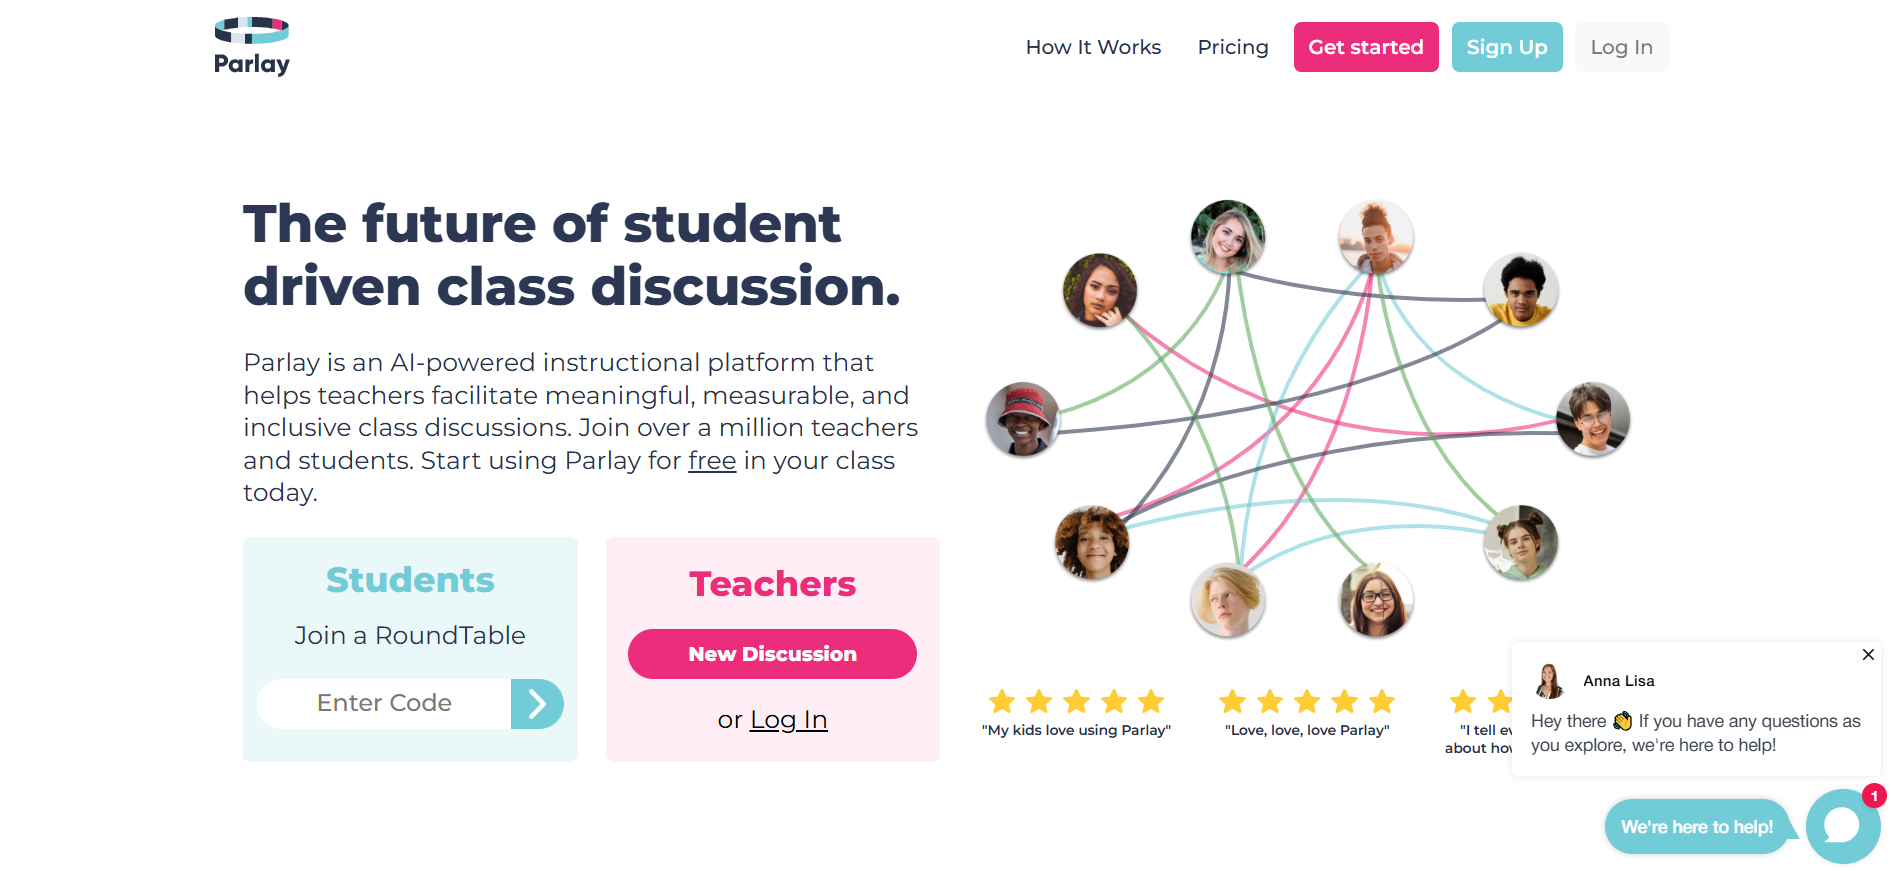Submit code with the arrow button
Screen dimensions: 1891x871
pyautogui.click(x=537, y=704)
